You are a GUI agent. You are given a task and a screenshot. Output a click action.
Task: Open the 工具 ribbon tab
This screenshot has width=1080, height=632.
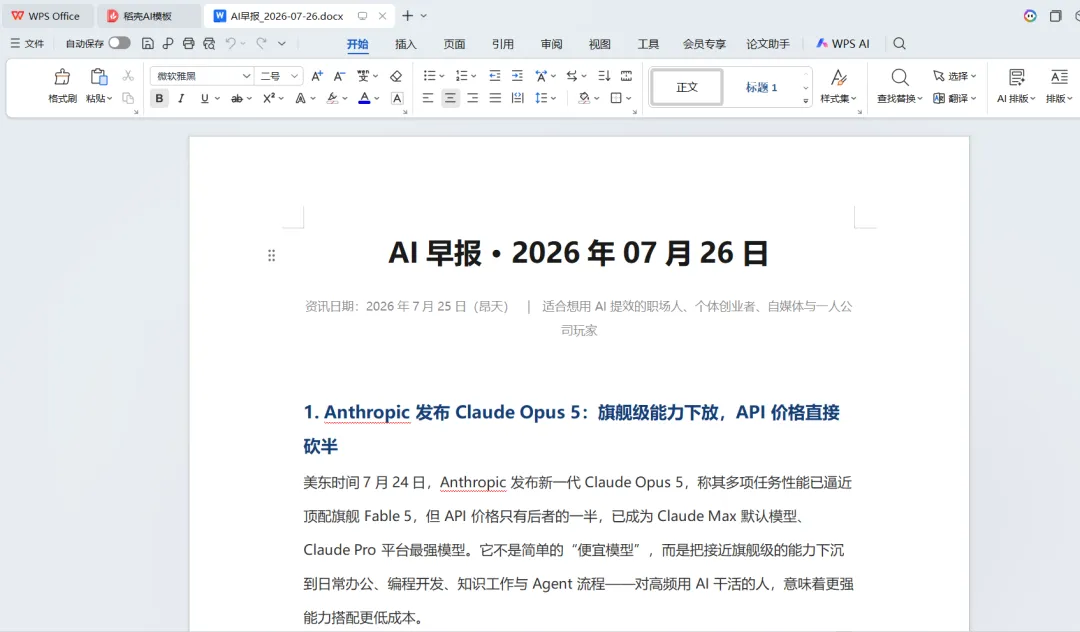648,43
